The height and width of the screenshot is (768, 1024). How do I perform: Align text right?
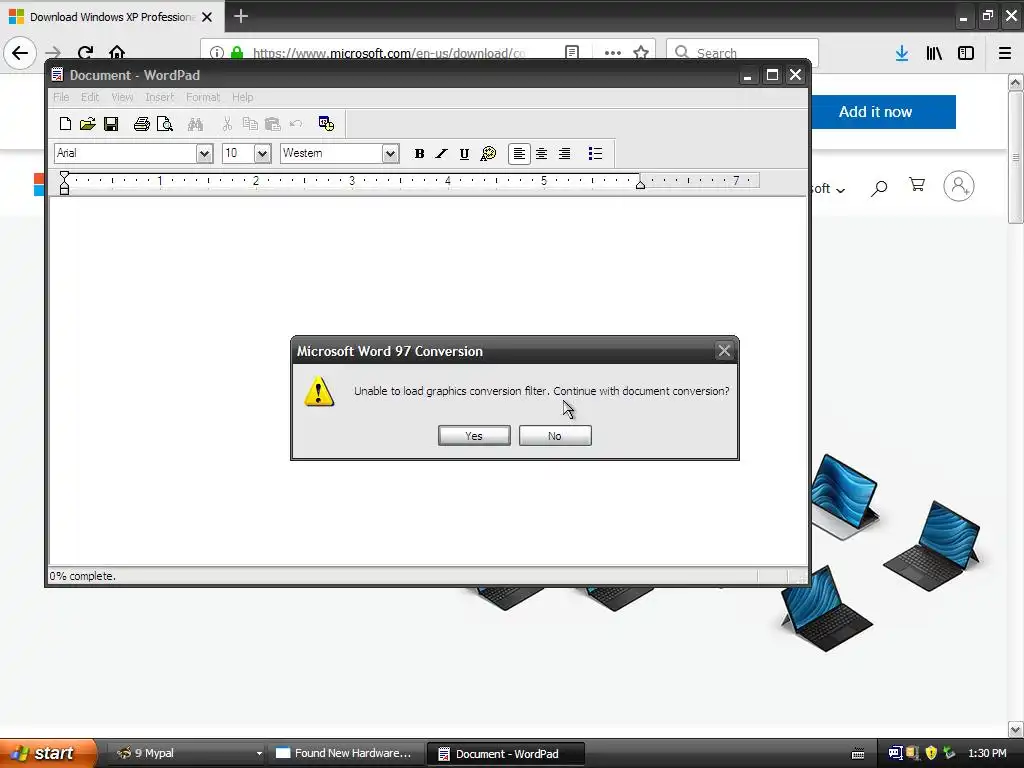tap(565, 153)
